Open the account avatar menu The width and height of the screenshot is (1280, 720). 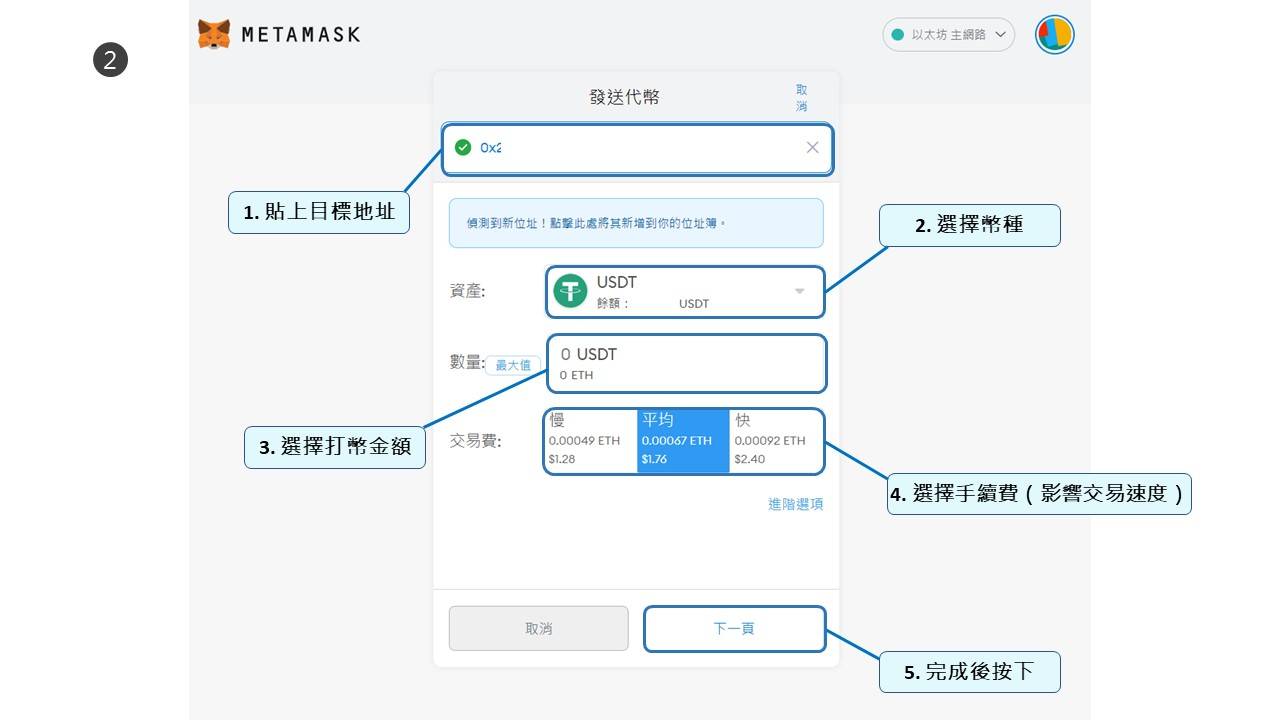click(1054, 35)
